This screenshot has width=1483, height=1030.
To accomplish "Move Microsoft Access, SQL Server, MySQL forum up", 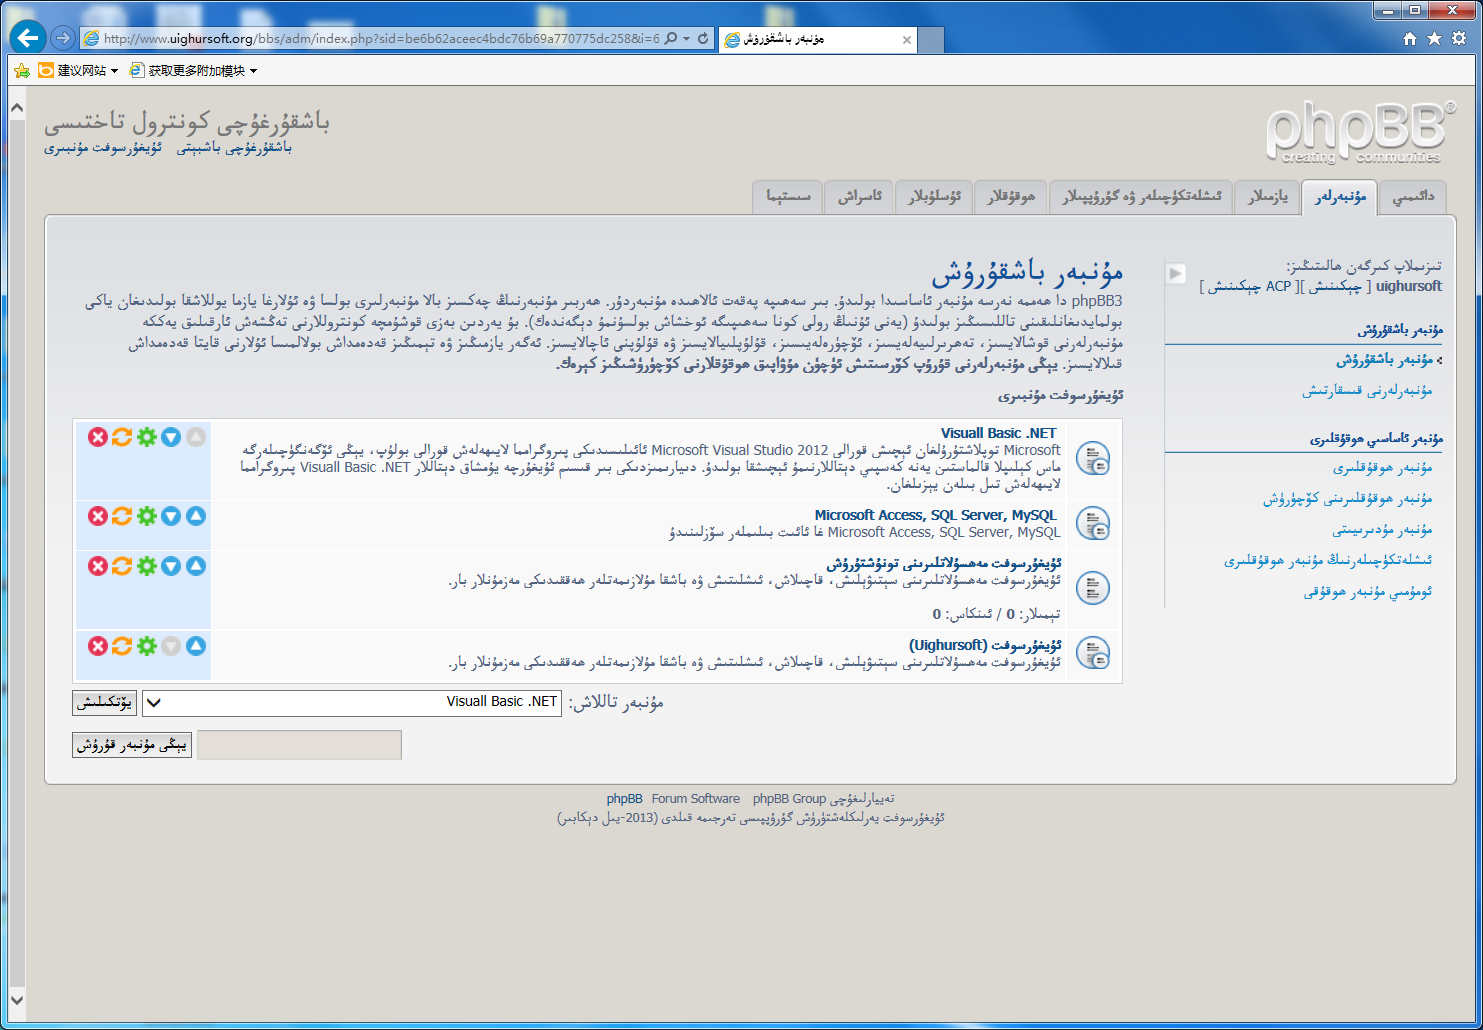I will coord(196,516).
